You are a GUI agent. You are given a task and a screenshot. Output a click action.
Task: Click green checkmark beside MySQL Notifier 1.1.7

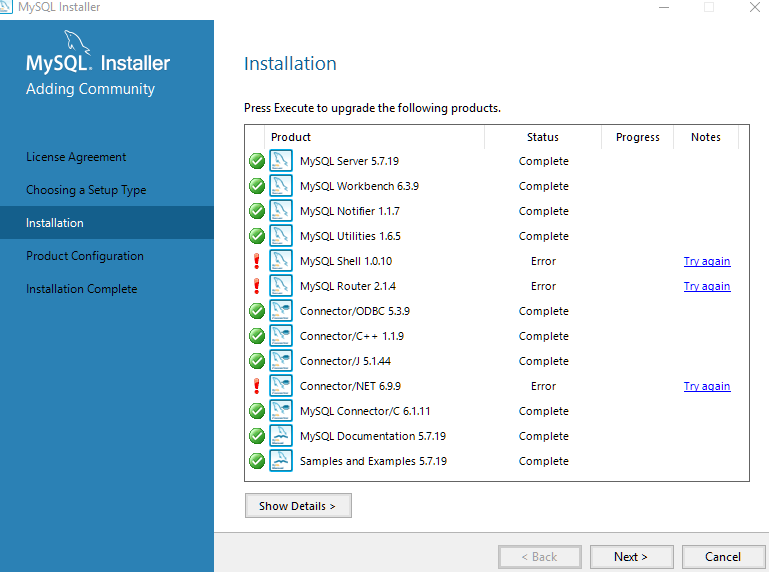point(257,211)
